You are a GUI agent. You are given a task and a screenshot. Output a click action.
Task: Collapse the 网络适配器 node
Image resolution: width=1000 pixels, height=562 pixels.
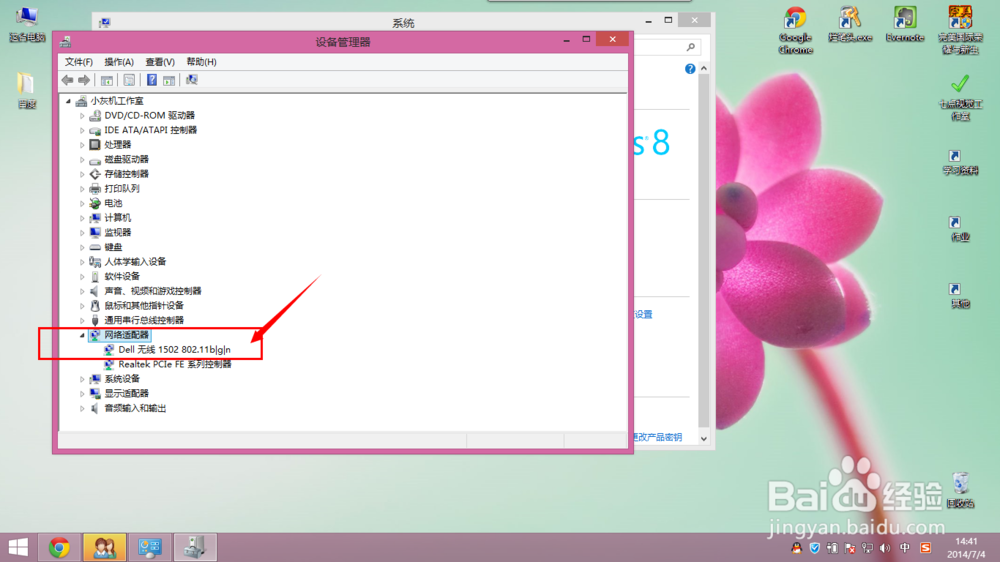pos(82,335)
